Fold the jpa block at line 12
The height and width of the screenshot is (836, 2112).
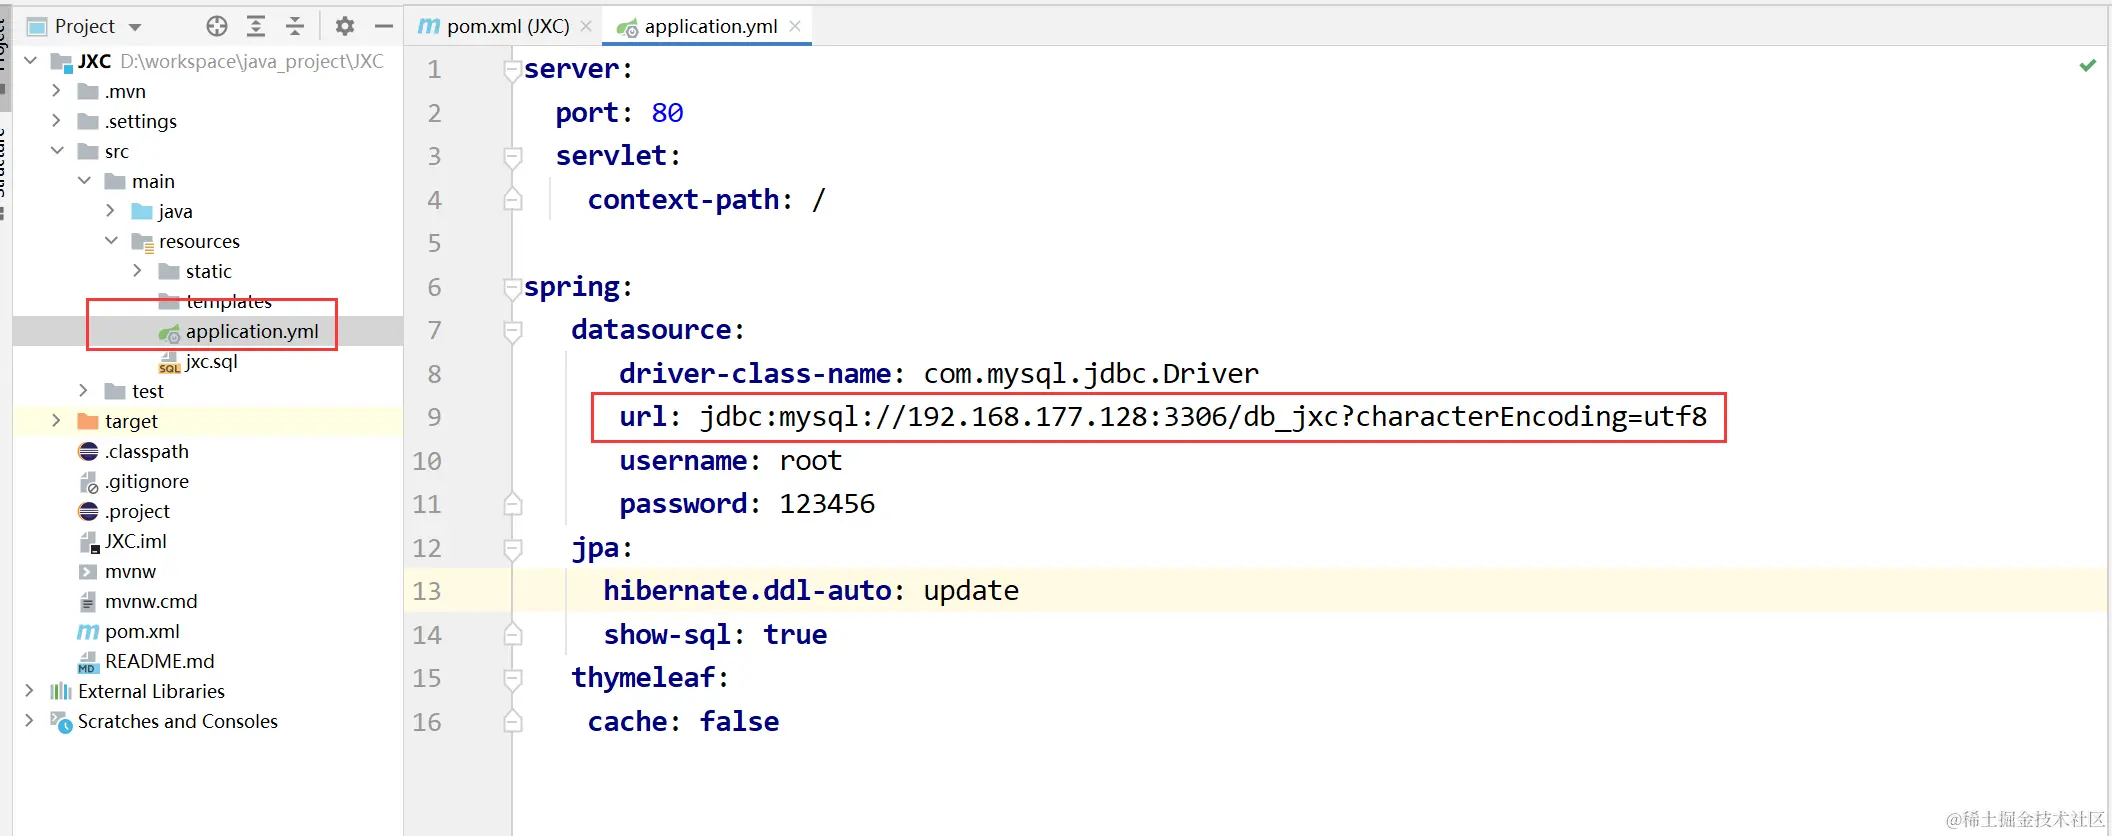coord(512,548)
